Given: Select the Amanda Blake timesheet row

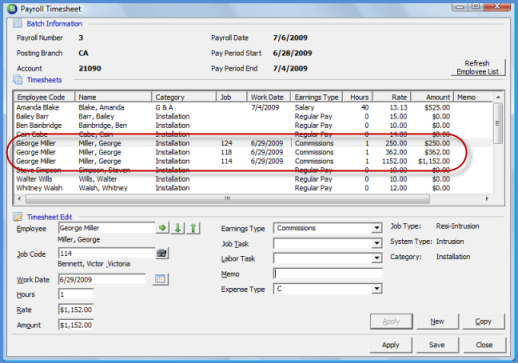Looking at the screenshot, I should (x=253, y=107).
